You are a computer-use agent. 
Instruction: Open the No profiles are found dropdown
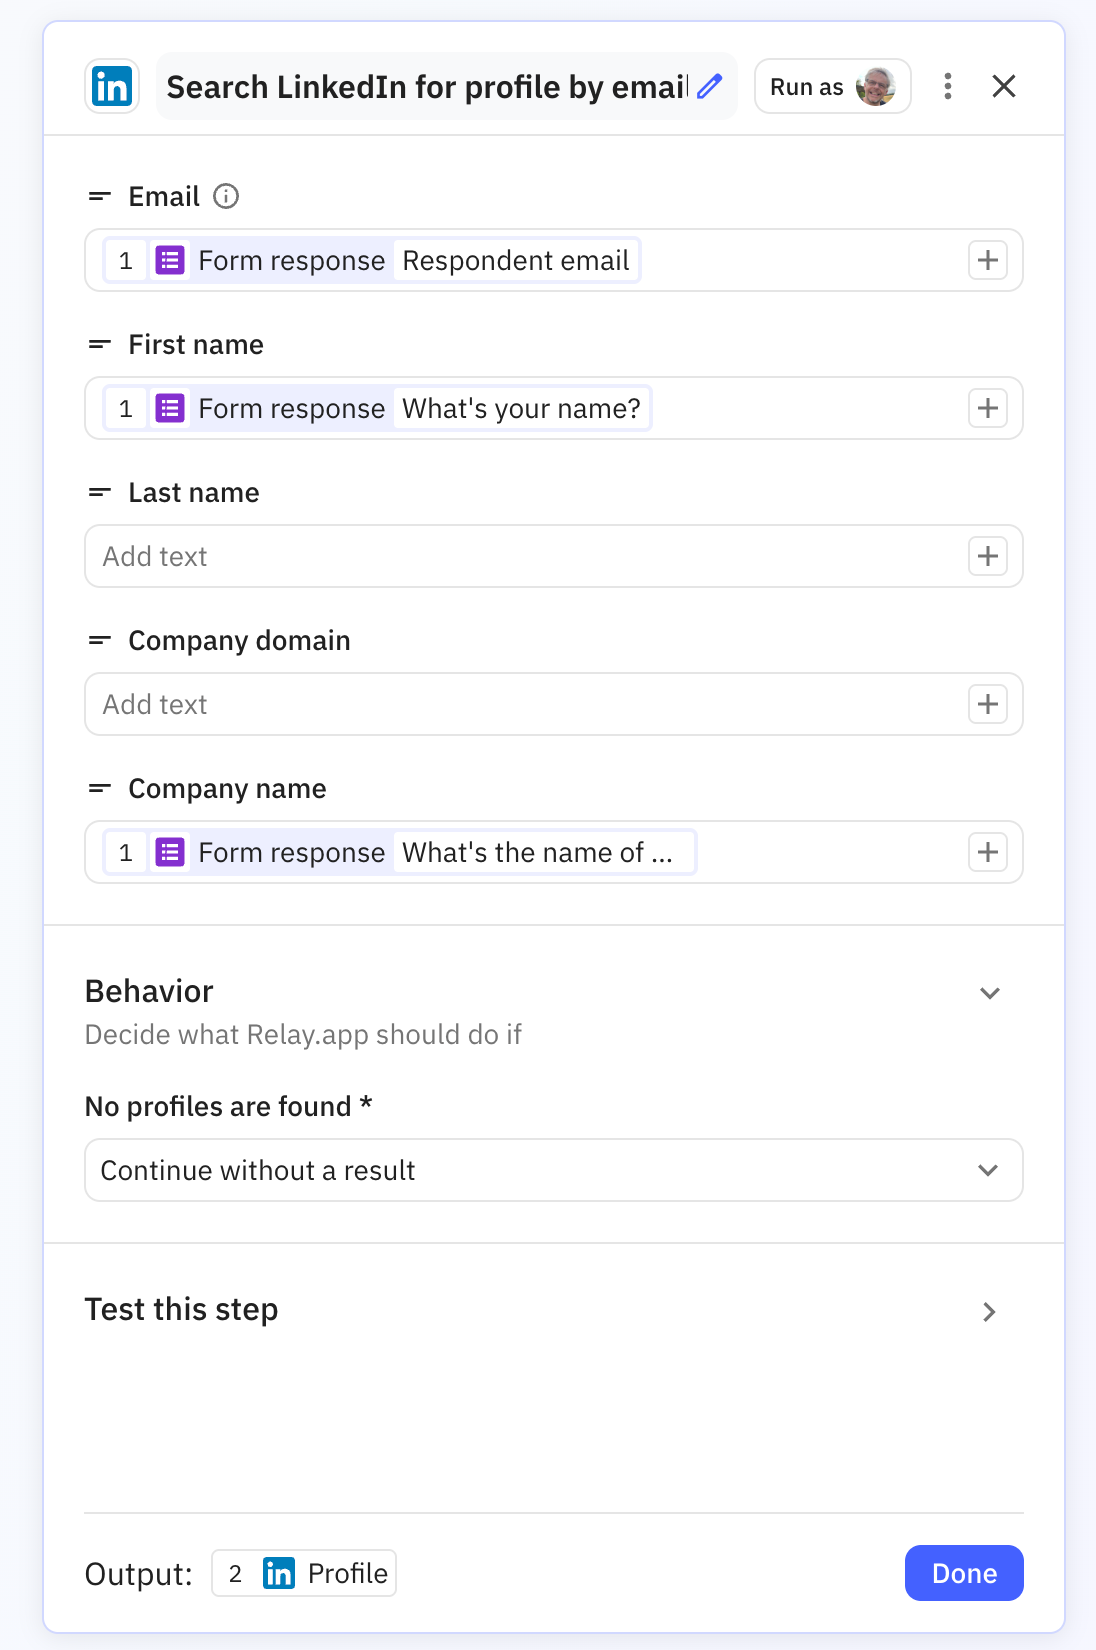[x=553, y=1170]
